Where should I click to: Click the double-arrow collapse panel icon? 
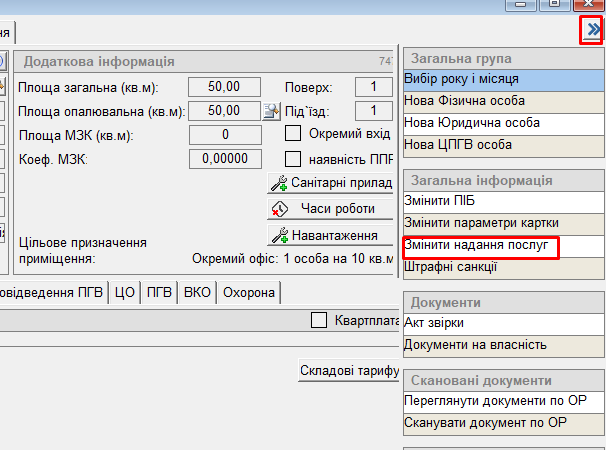pyautogui.click(x=592, y=32)
